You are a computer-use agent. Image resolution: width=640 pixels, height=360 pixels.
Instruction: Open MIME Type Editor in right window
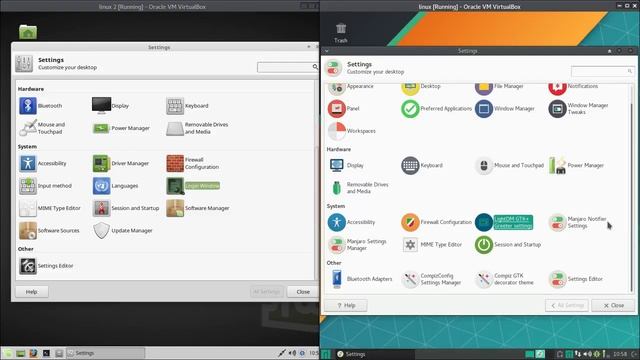point(432,244)
